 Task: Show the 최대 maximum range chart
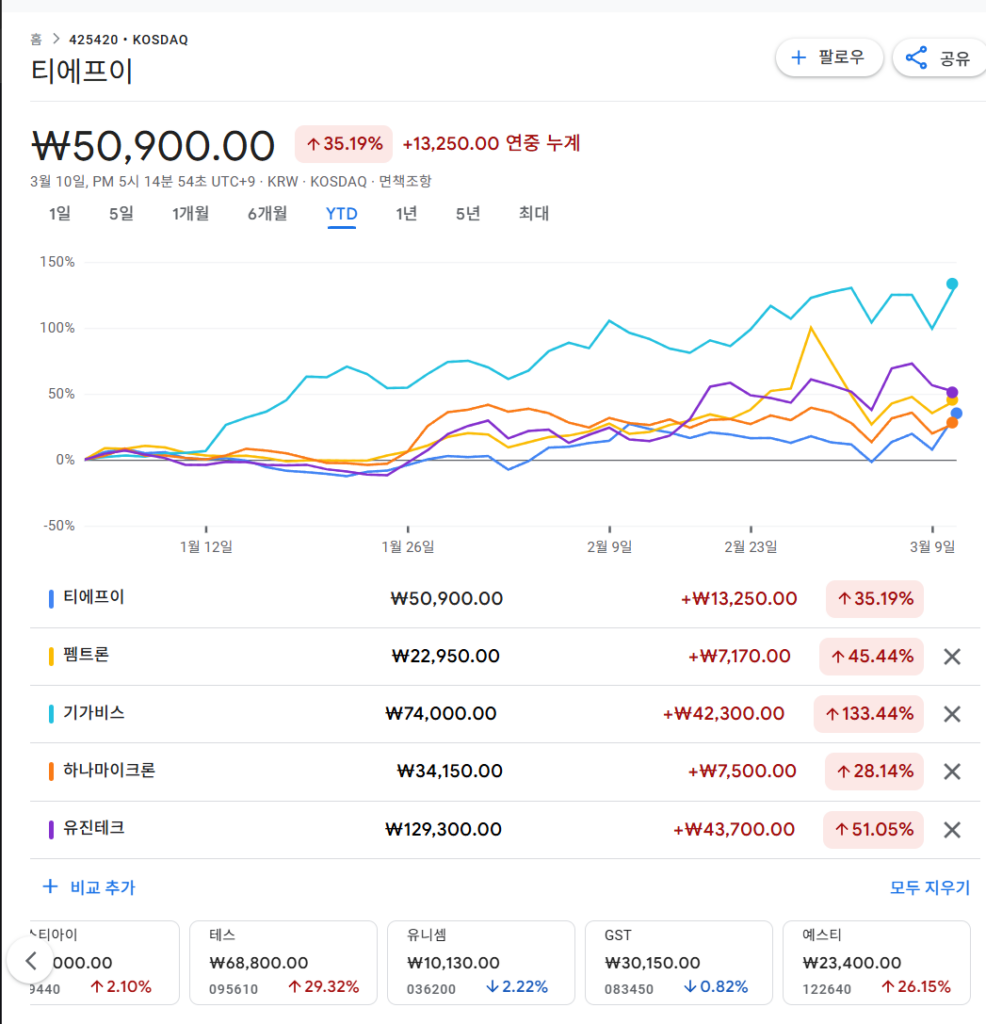[x=533, y=213]
